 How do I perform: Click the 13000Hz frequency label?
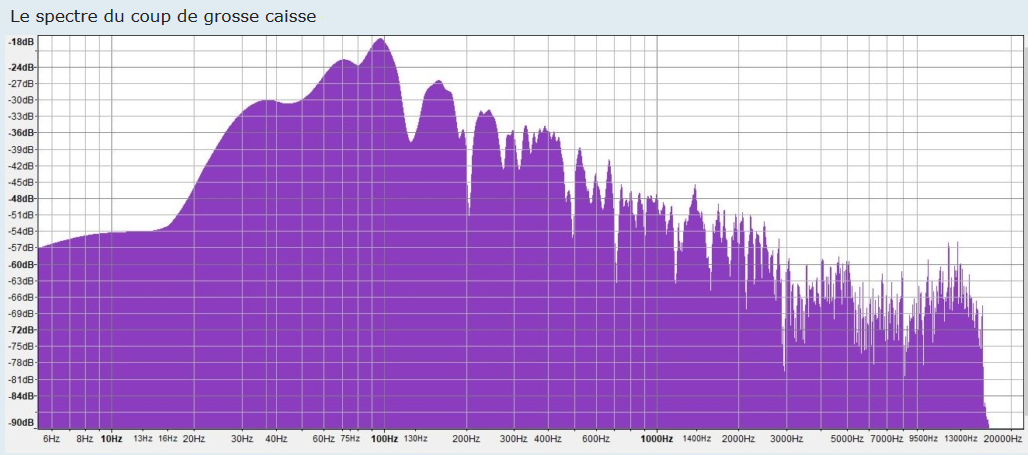tap(962, 438)
